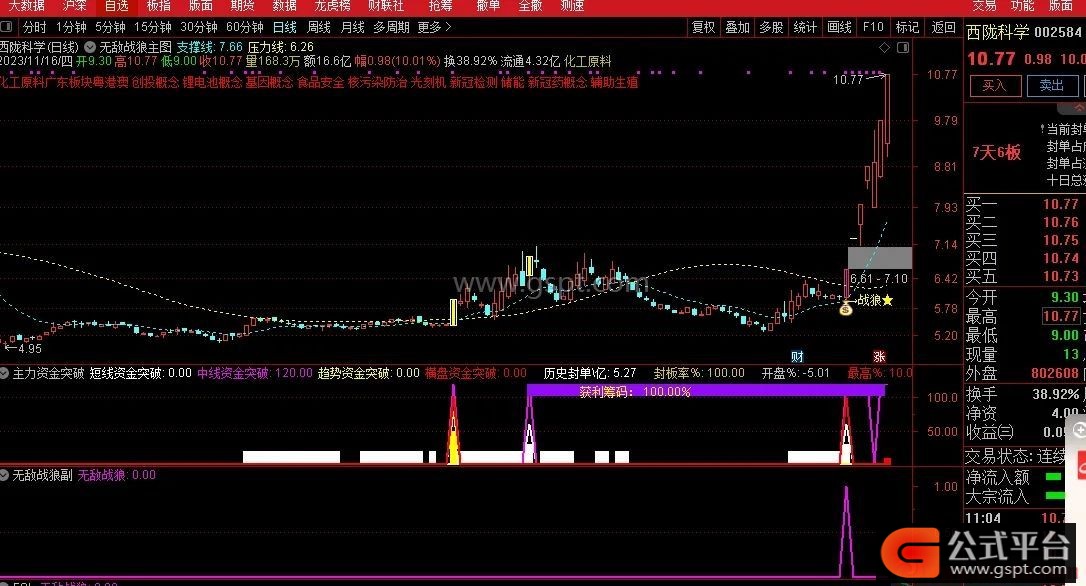Open the 撤单 menu
This screenshot has width=1086, height=586.
tap(488, 6)
